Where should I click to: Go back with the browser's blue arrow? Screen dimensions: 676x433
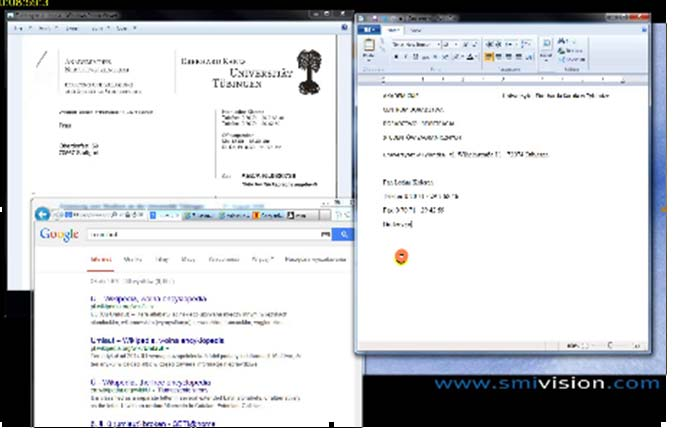pos(42,214)
